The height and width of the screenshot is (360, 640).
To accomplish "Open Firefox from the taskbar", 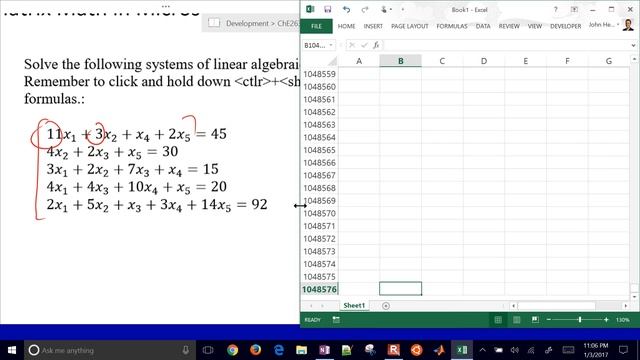I will [x=256, y=350].
